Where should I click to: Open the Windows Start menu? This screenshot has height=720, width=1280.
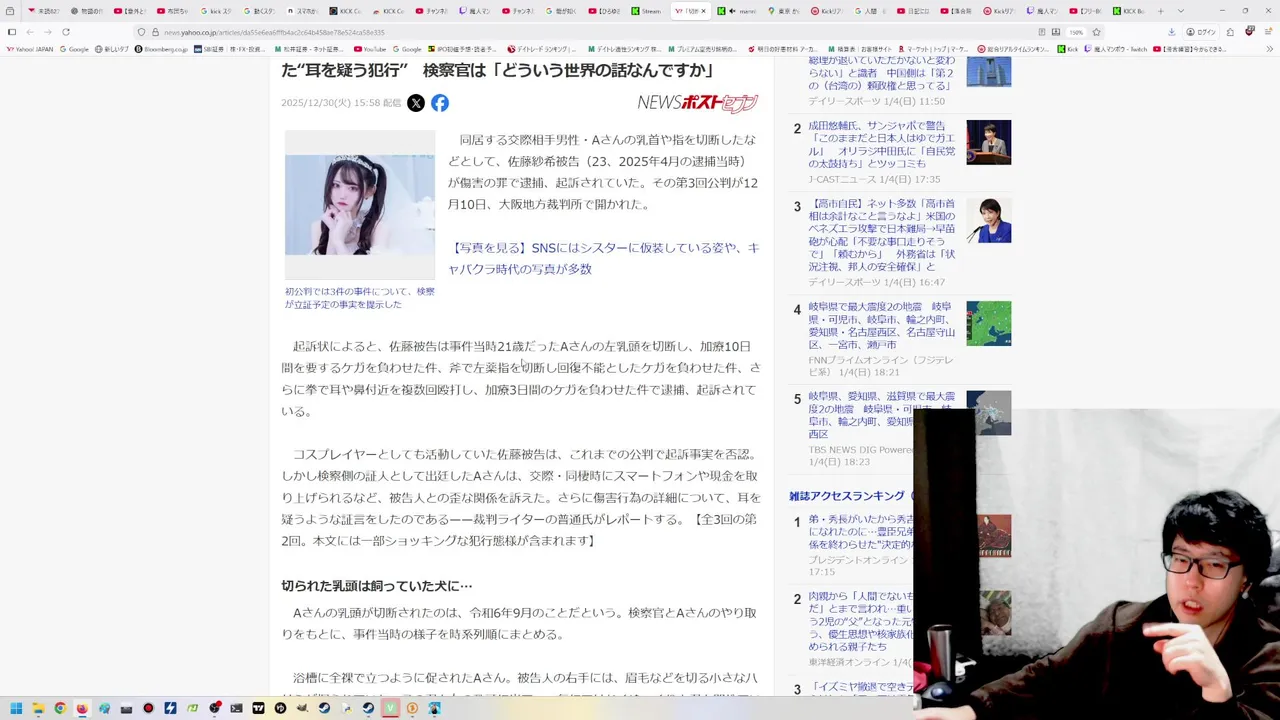16,708
